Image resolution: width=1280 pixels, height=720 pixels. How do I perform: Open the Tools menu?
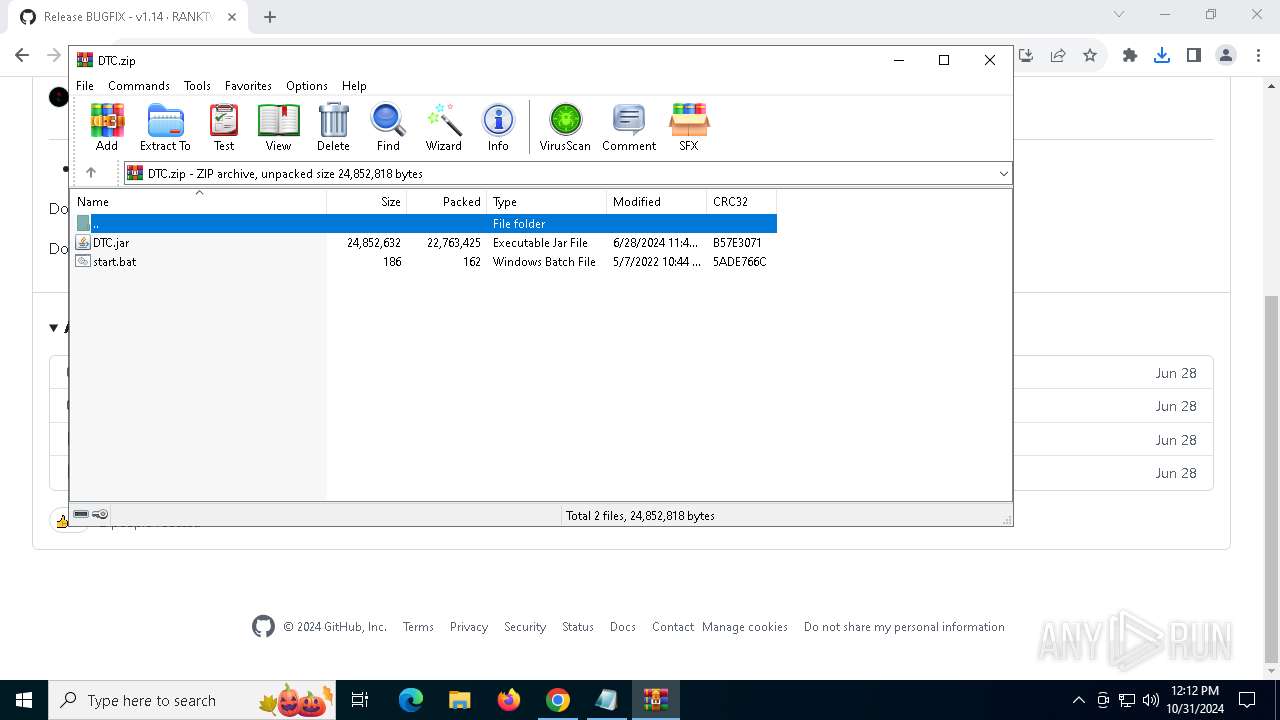197,86
